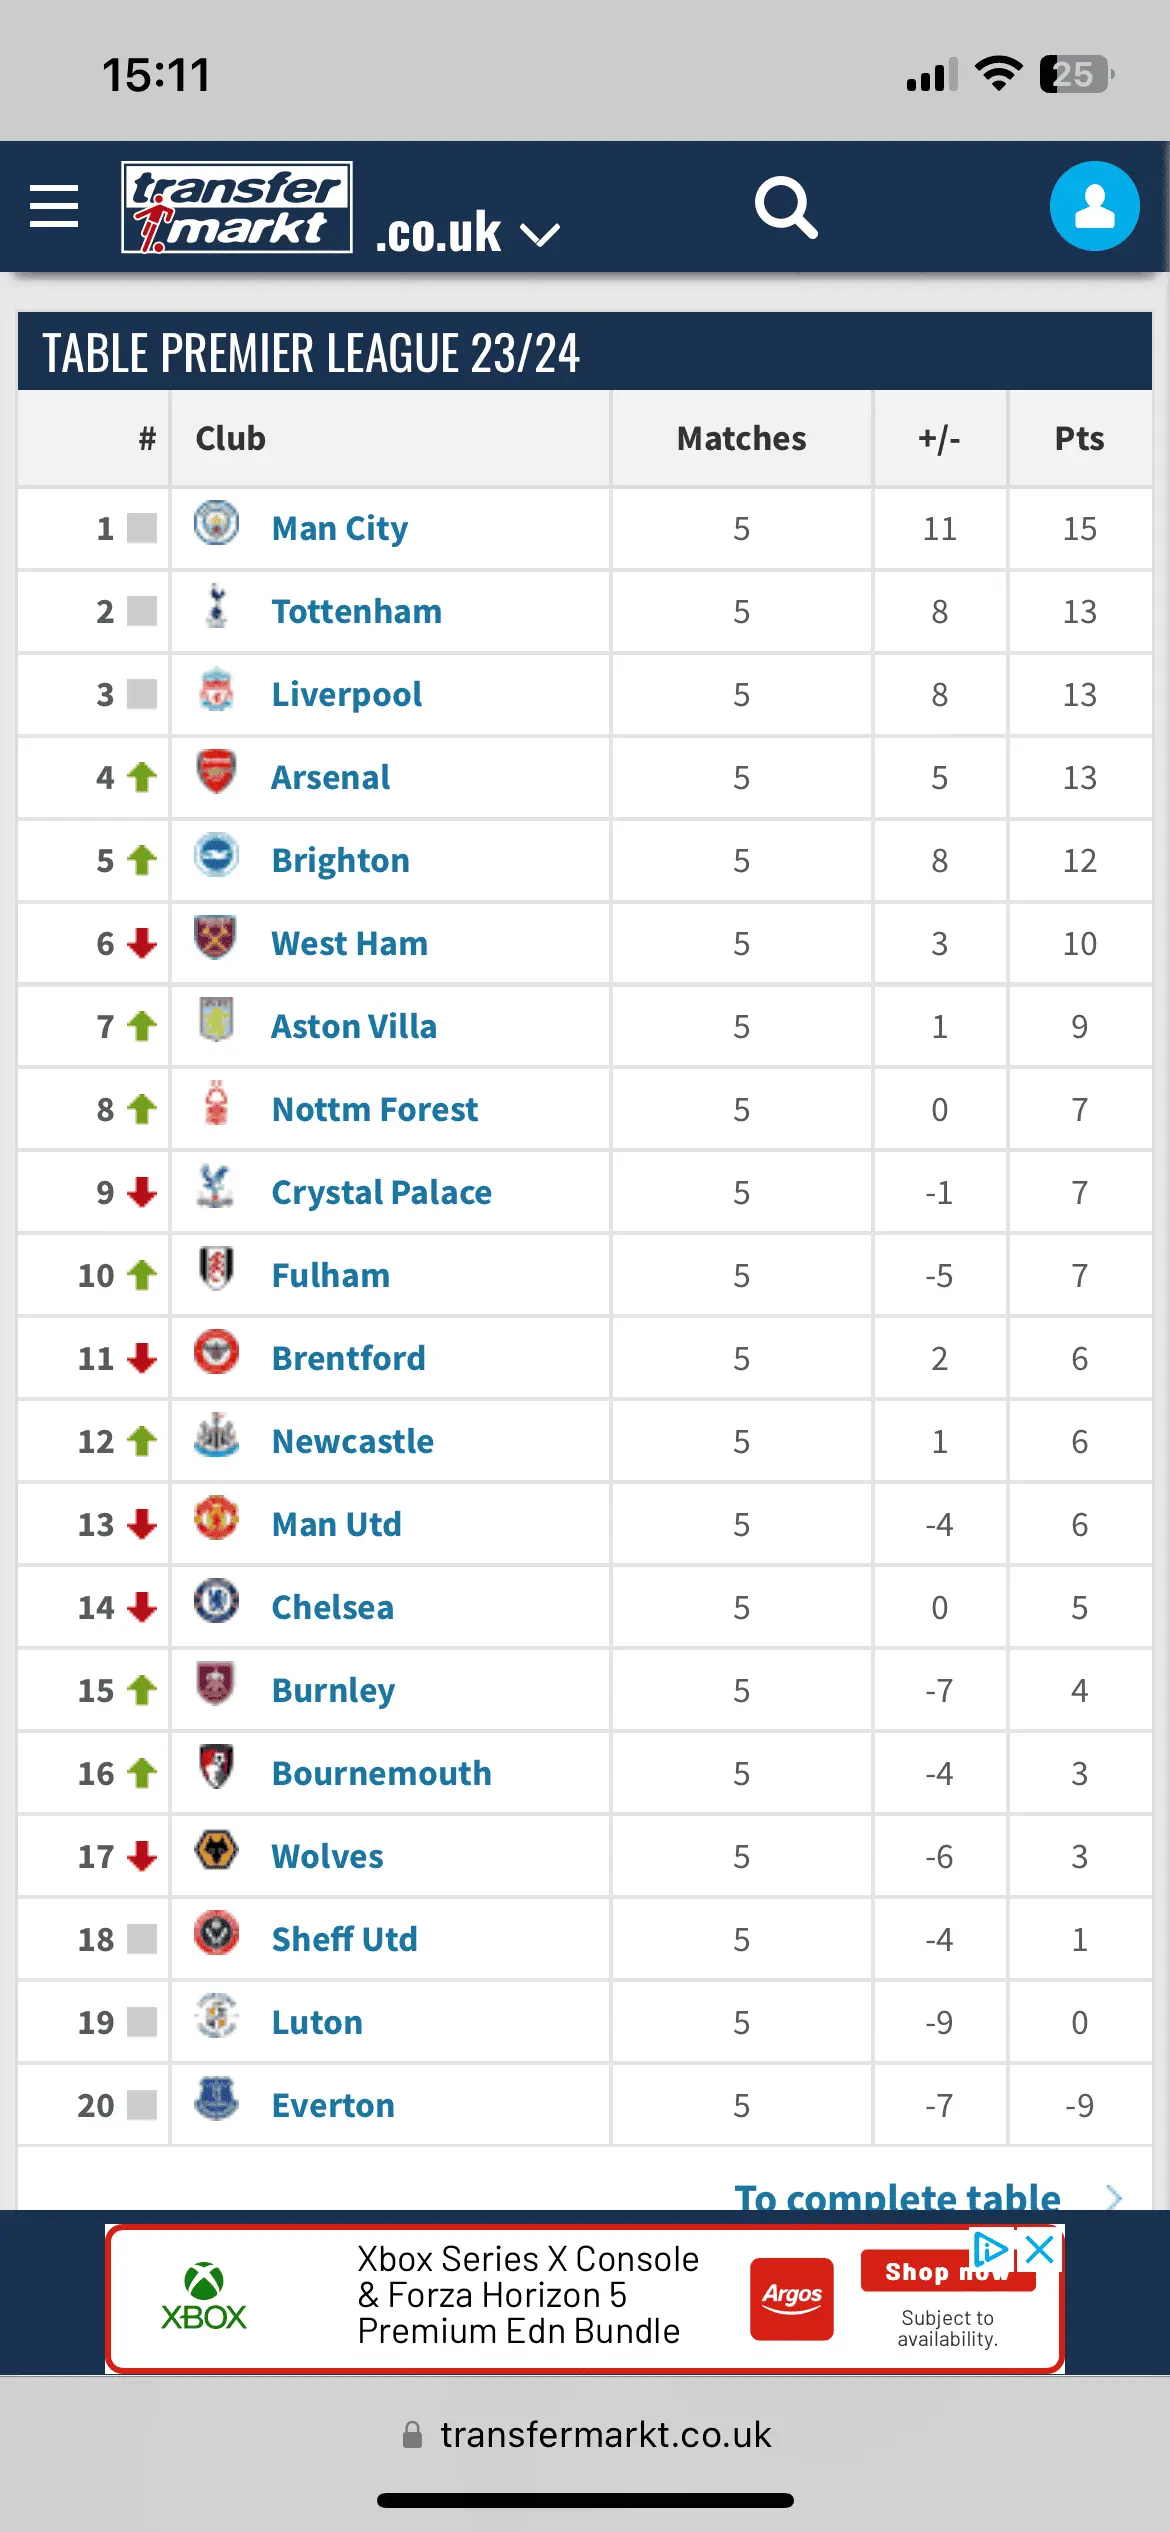This screenshot has height=2532, width=1170.
Task: Open the To complete table arrow
Action: 1114,2196
